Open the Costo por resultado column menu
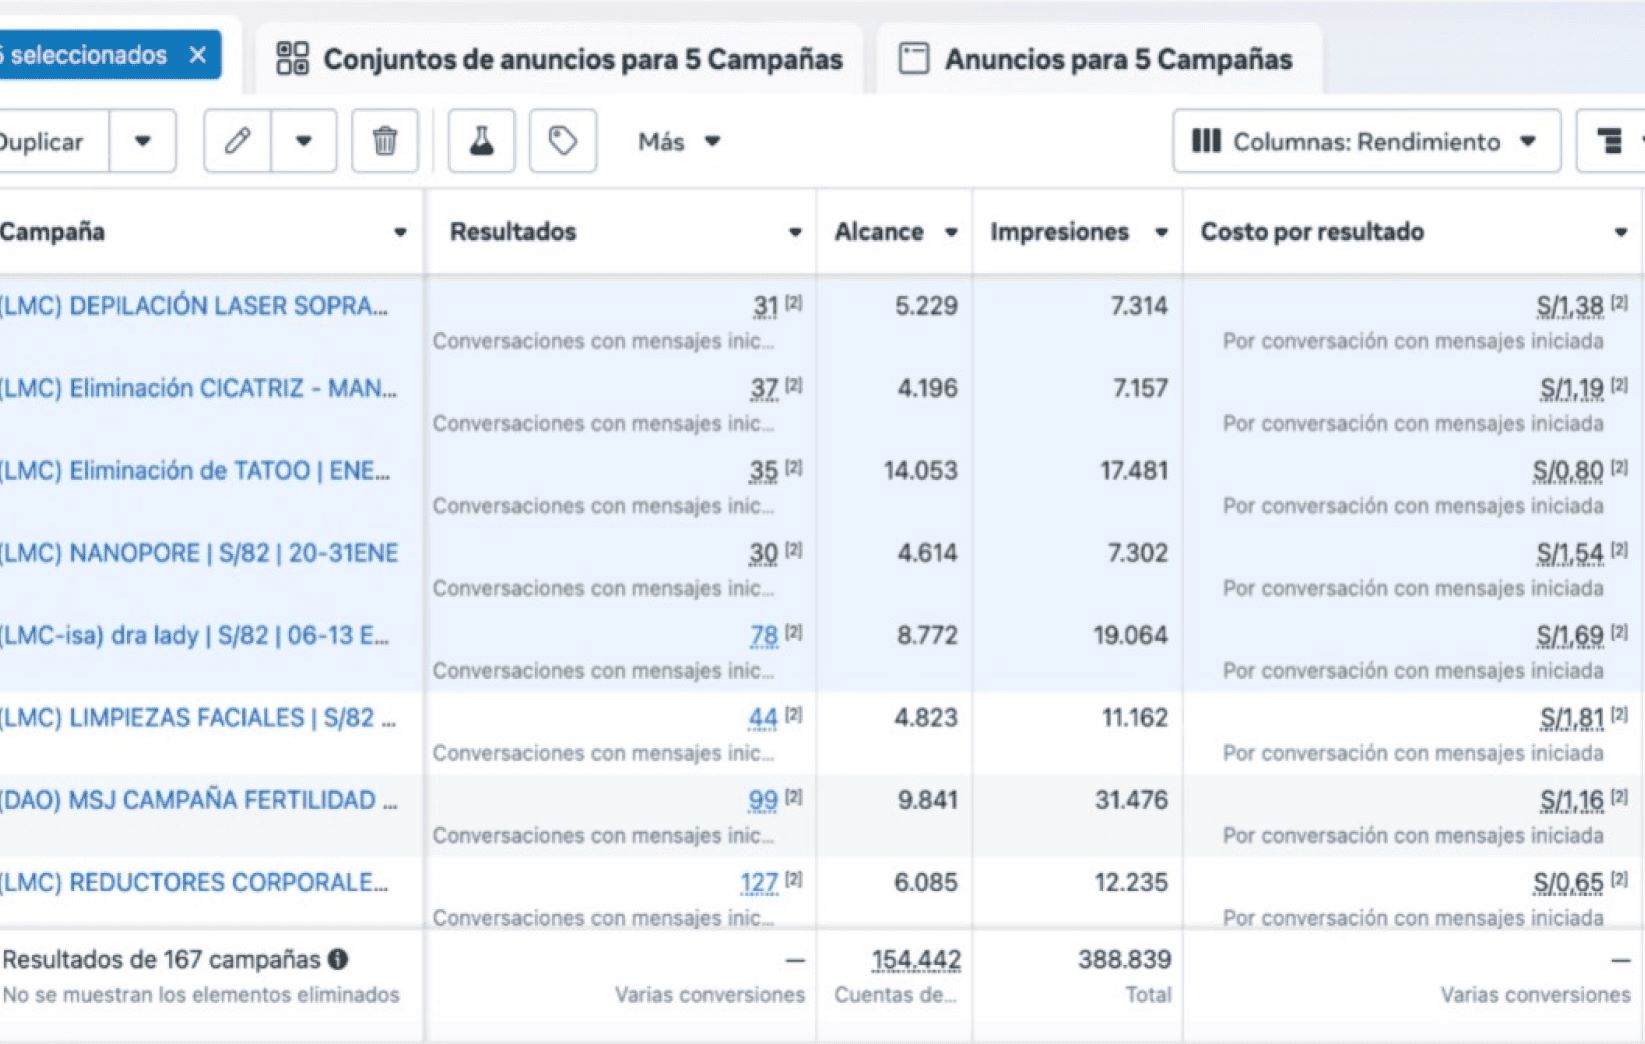Image resolution: width=1645 pixels, height=1044 pixels. click(1619, 232)
